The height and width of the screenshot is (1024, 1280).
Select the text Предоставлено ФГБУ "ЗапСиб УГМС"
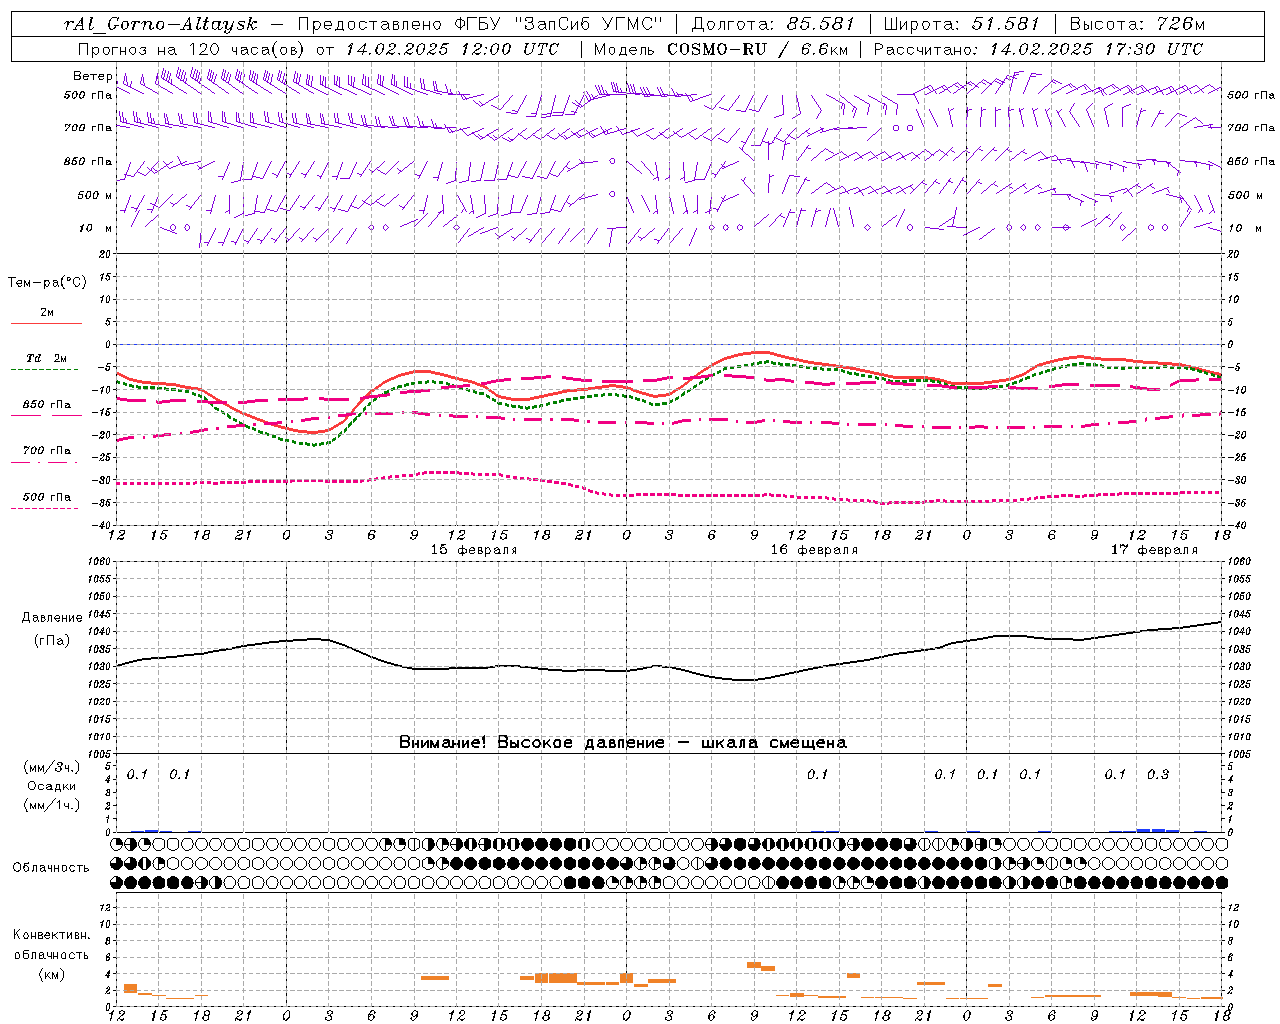tap(480, 24)
